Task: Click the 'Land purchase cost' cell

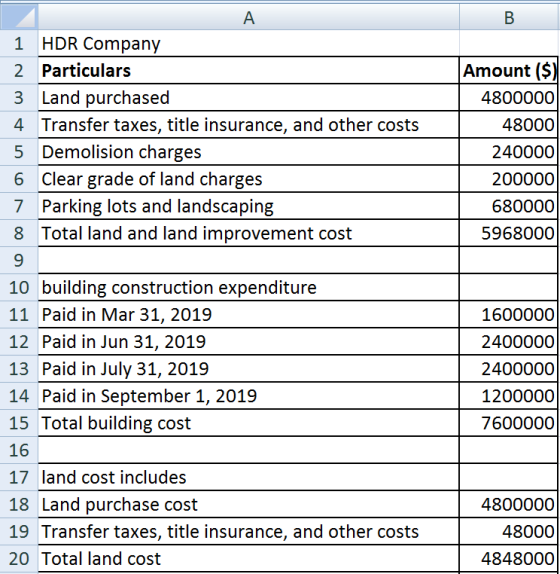Action: [249, 504]
